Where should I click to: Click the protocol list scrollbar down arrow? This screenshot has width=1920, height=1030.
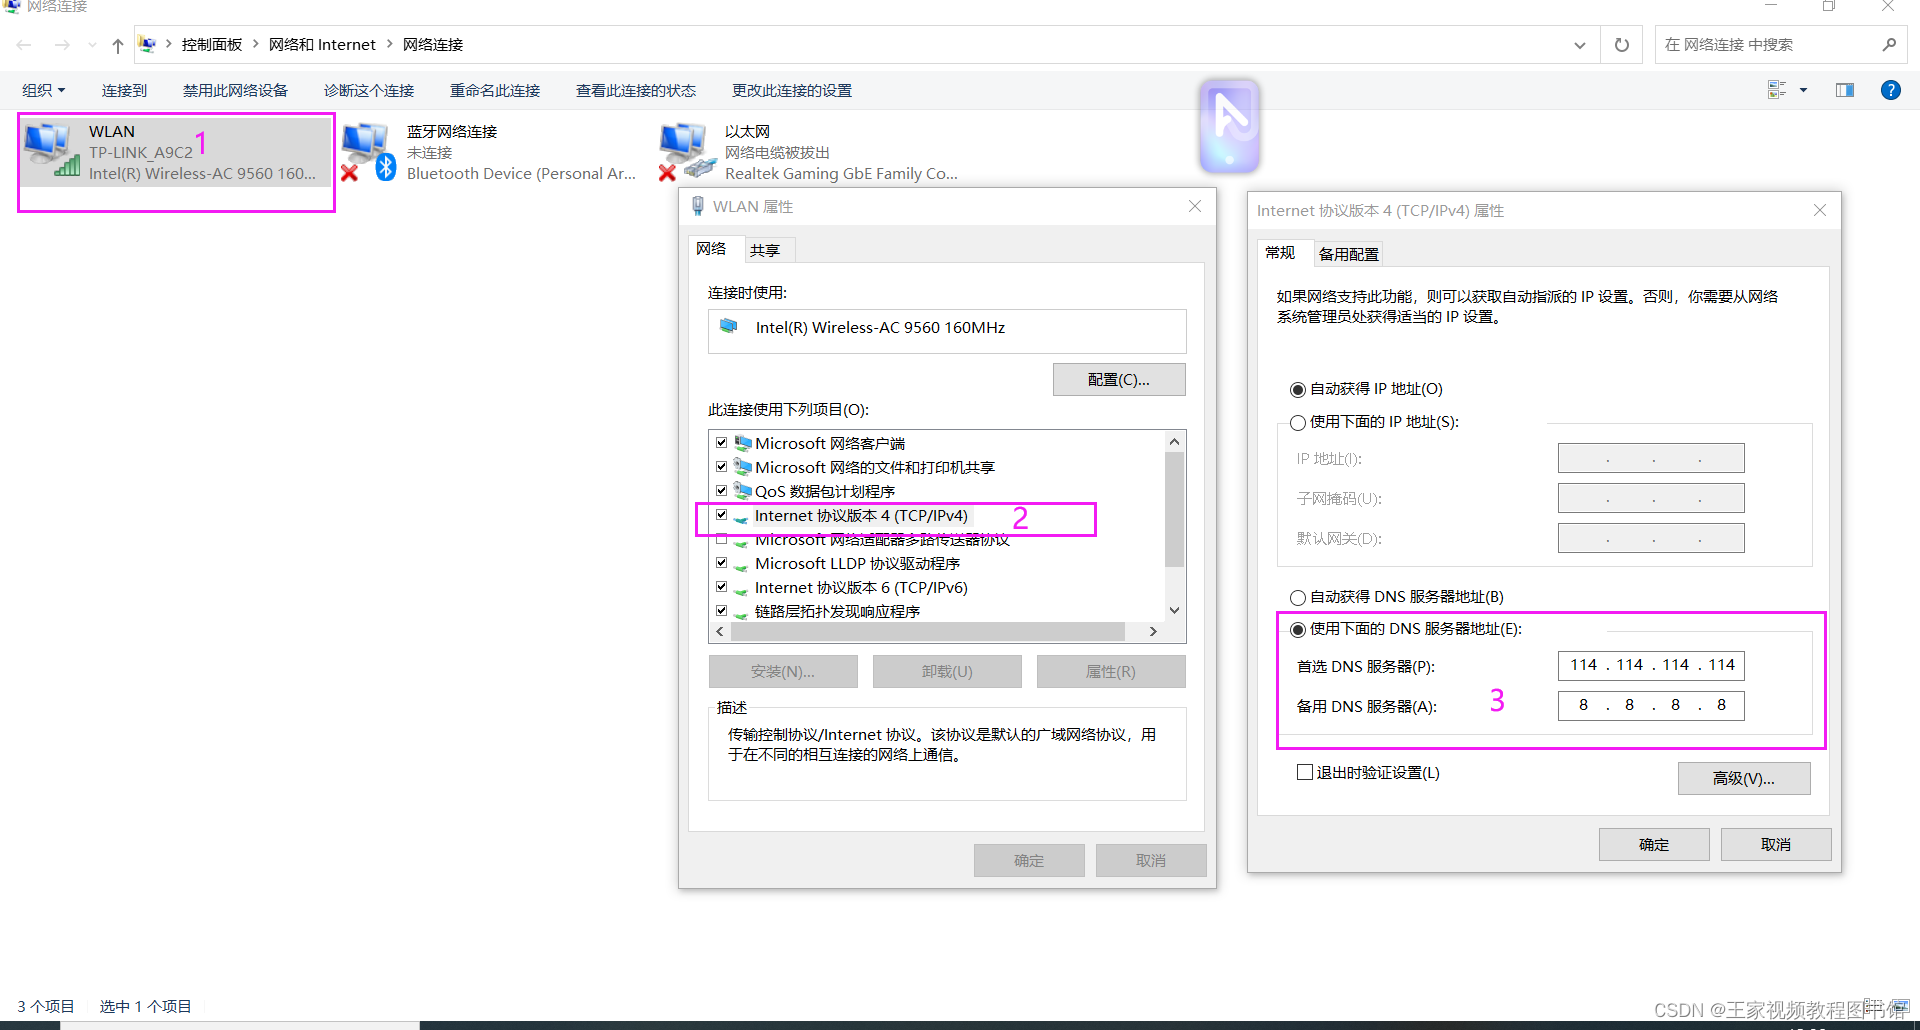1173,610
